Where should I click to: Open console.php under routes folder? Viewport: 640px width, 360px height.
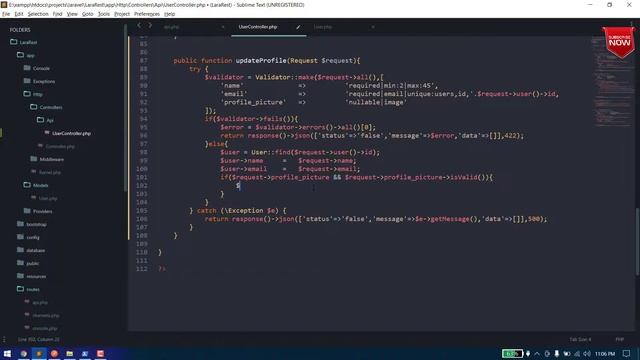pos(45,329)
